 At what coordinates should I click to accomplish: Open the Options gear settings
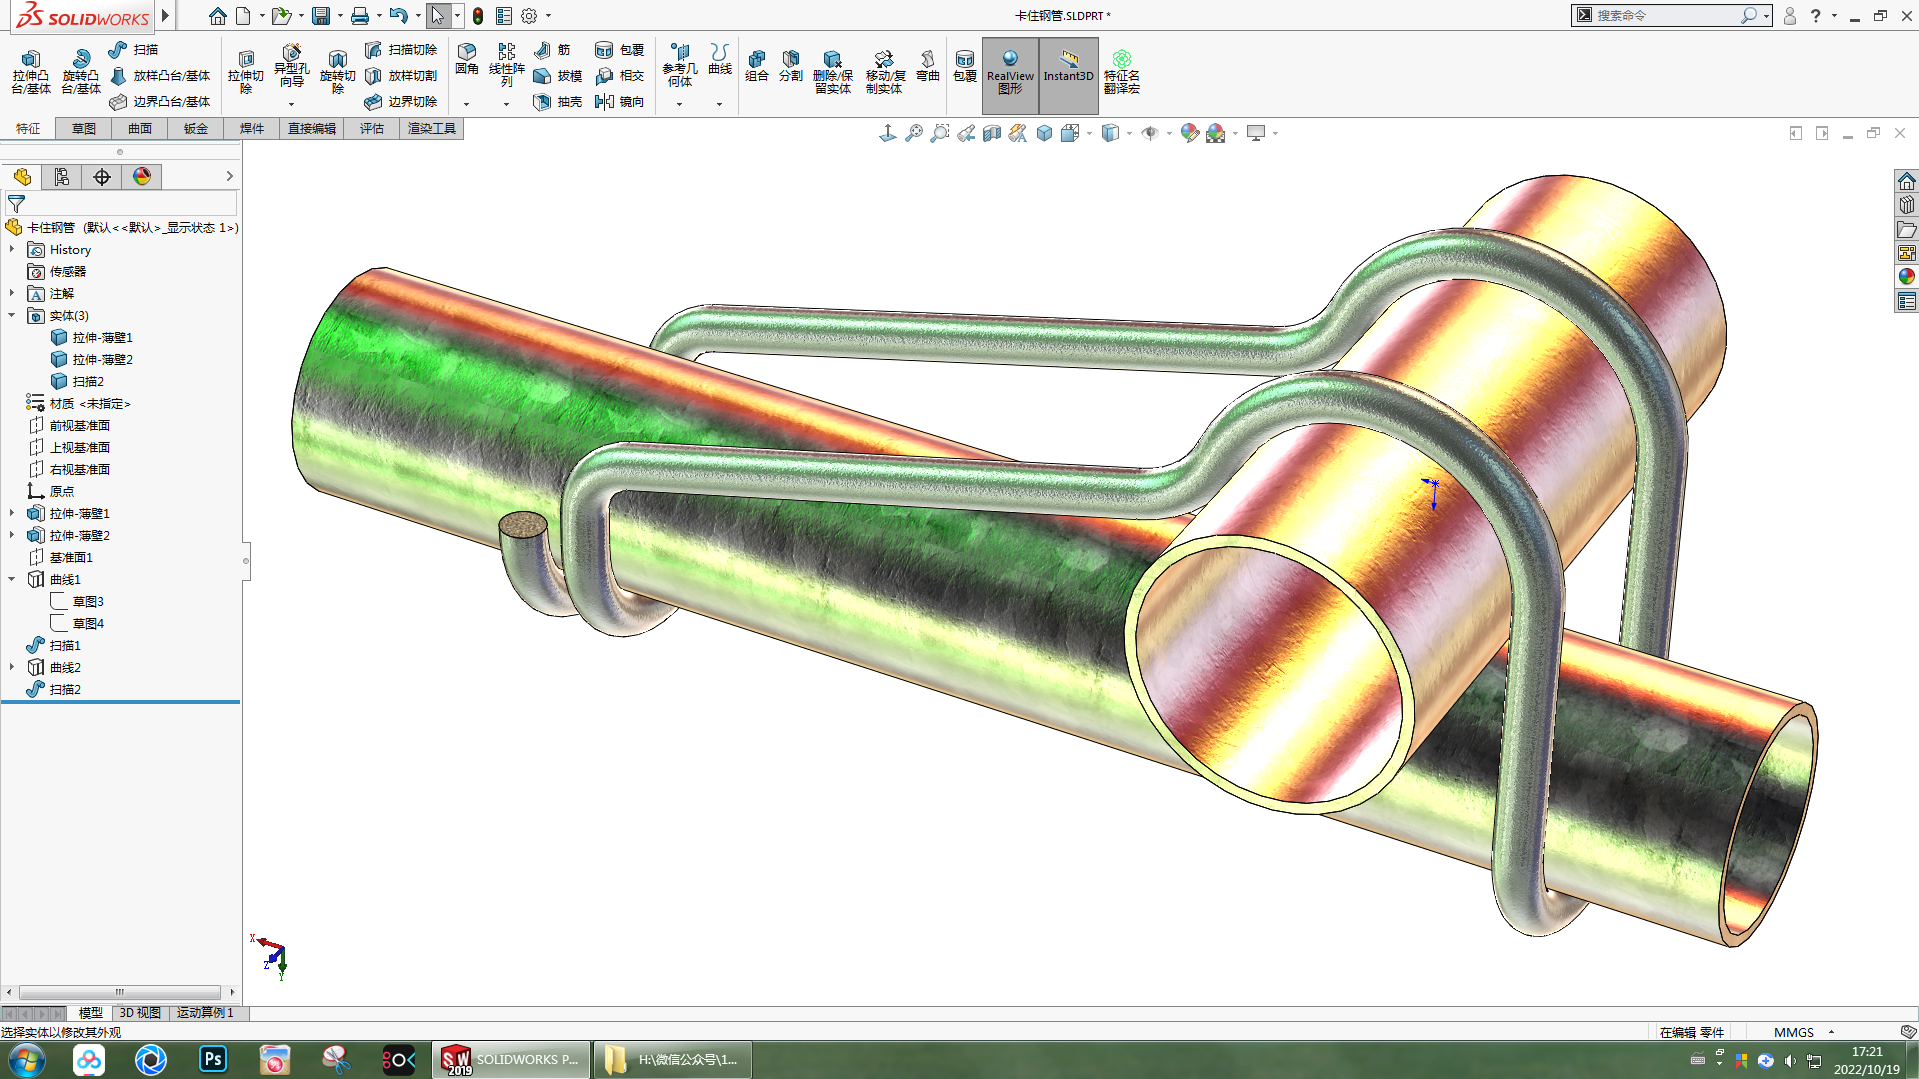click(529, 16)
